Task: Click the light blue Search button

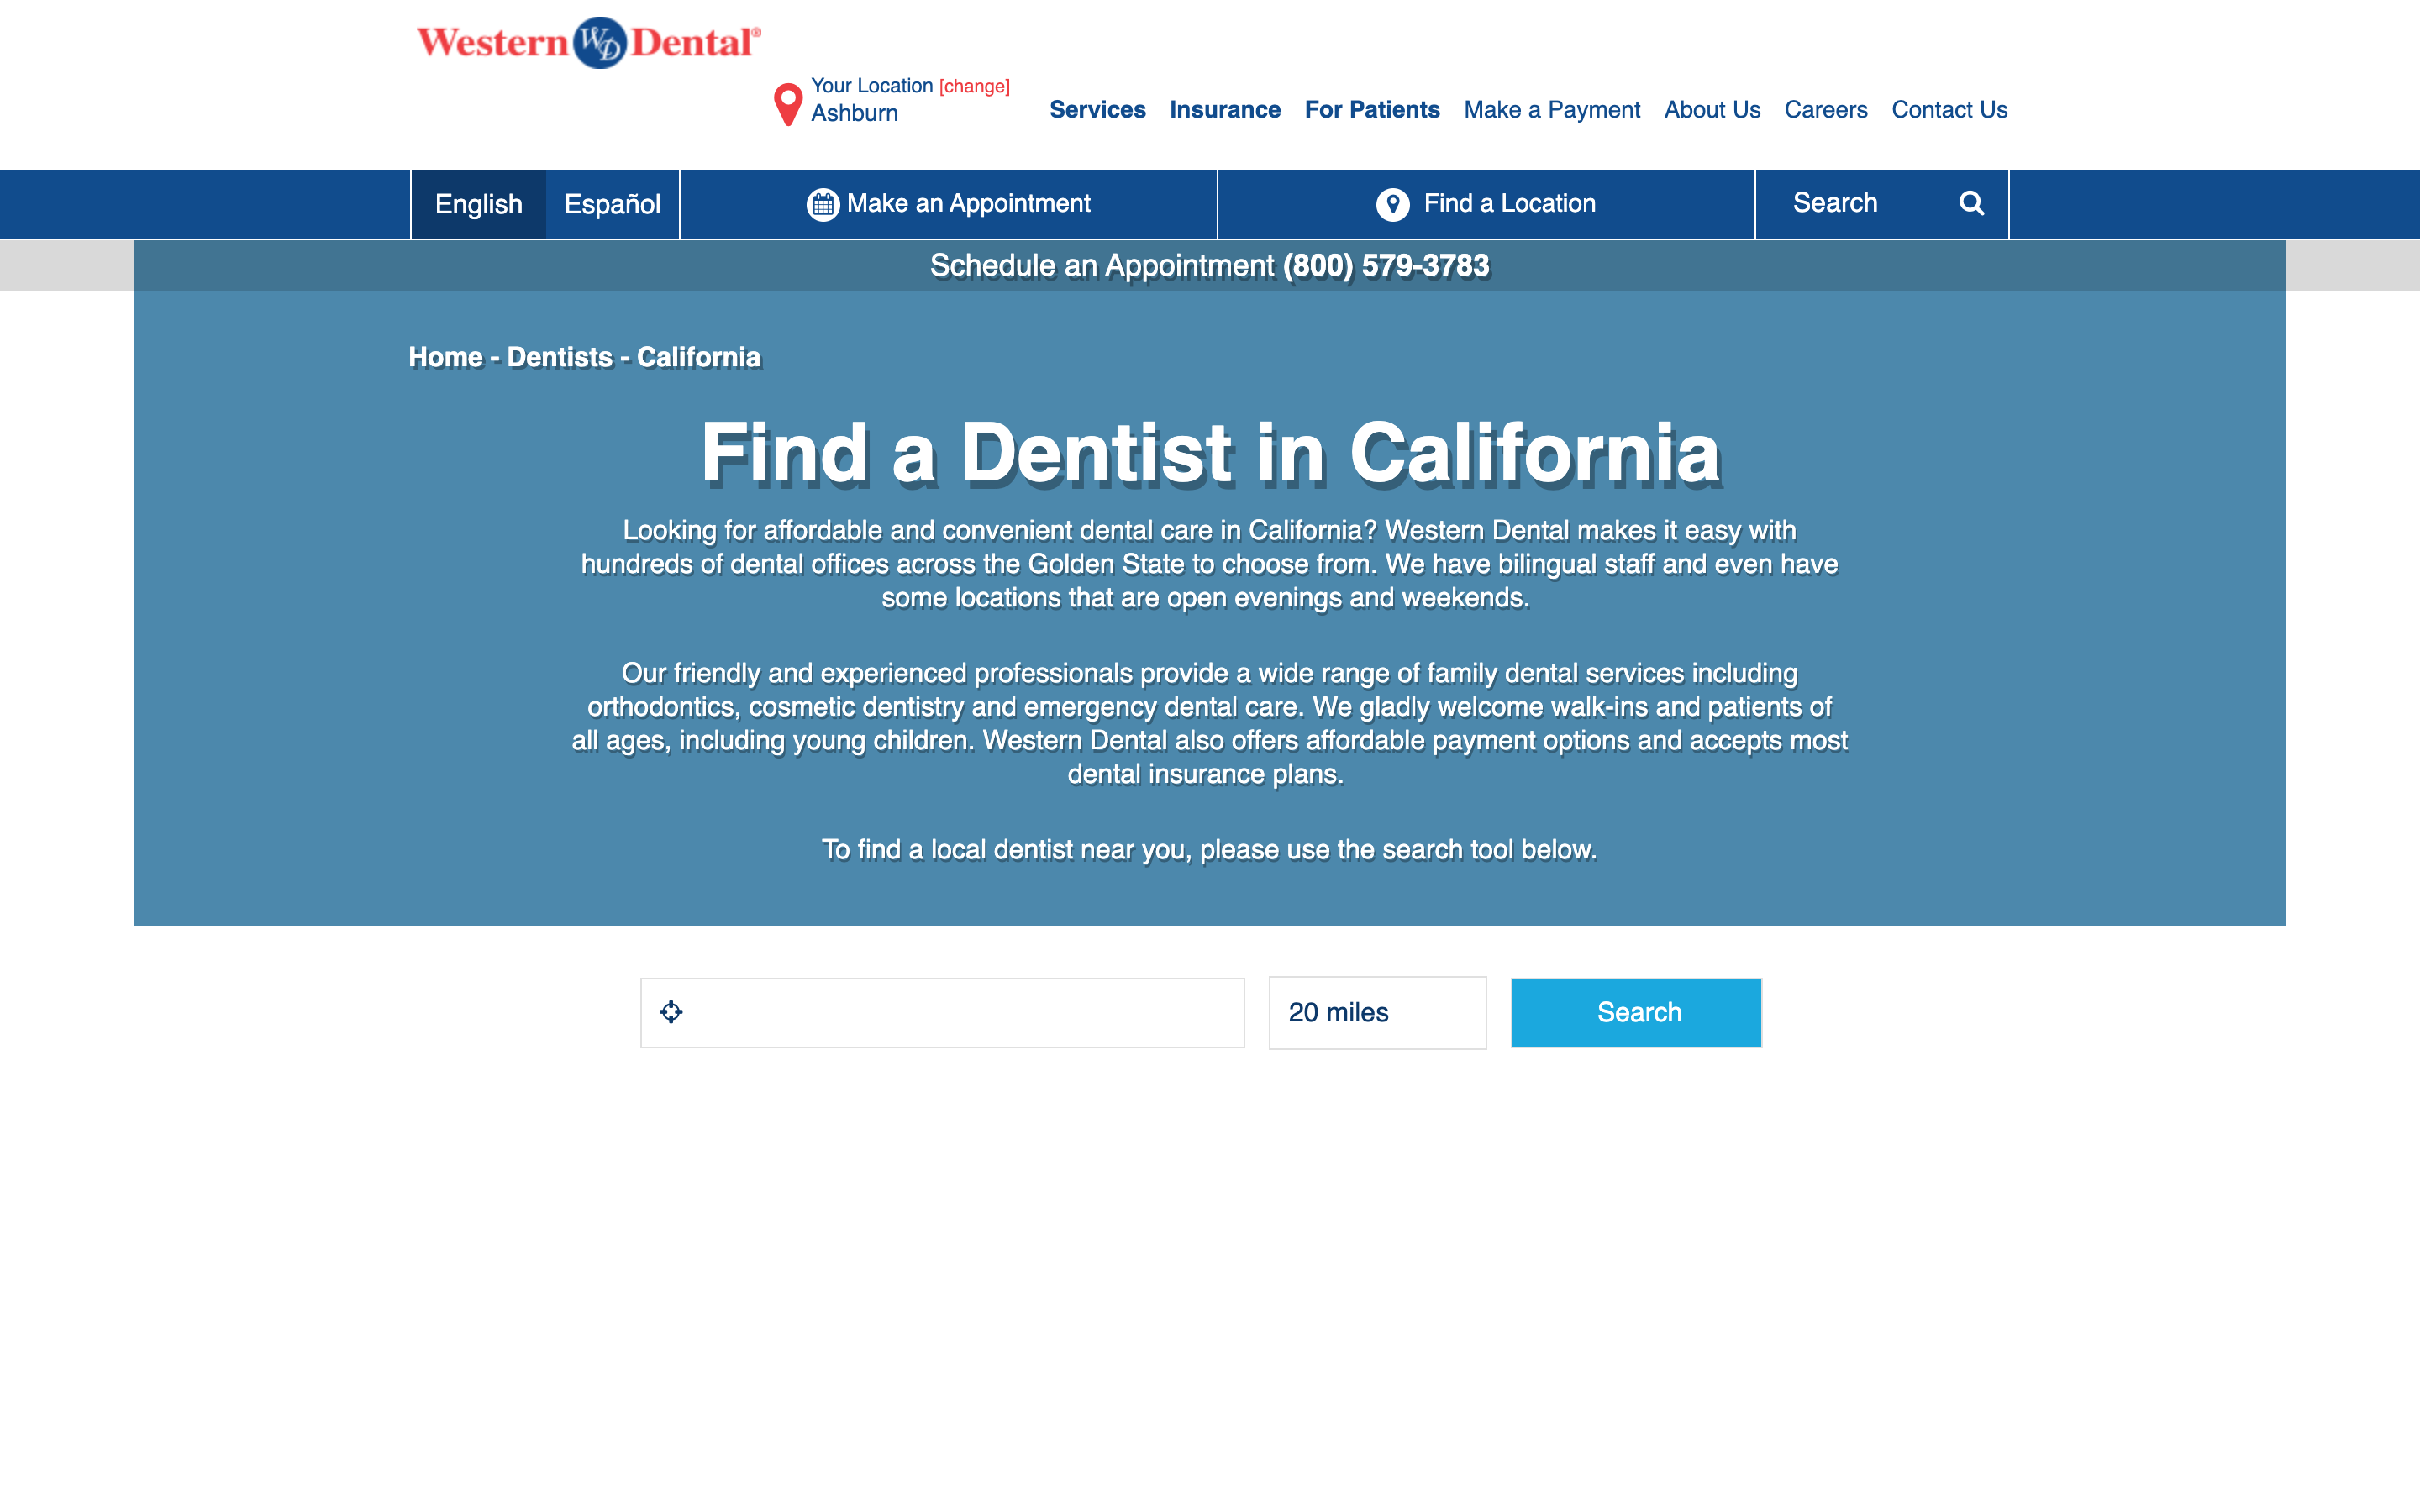Action: click(1636, 1013)
